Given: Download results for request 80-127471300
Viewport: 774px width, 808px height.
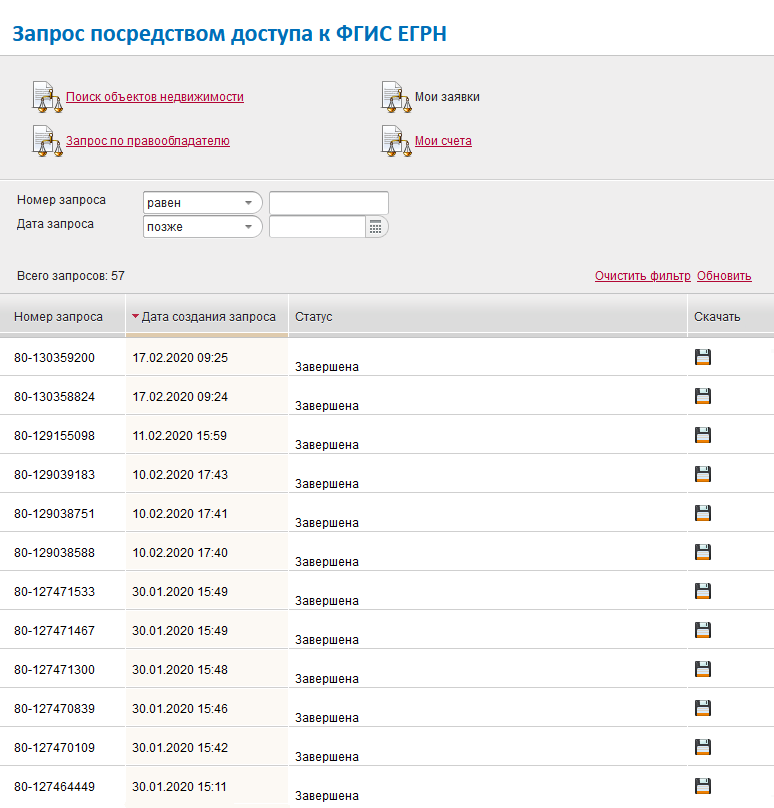Looking at the screenshot, I should pos(703,669).
